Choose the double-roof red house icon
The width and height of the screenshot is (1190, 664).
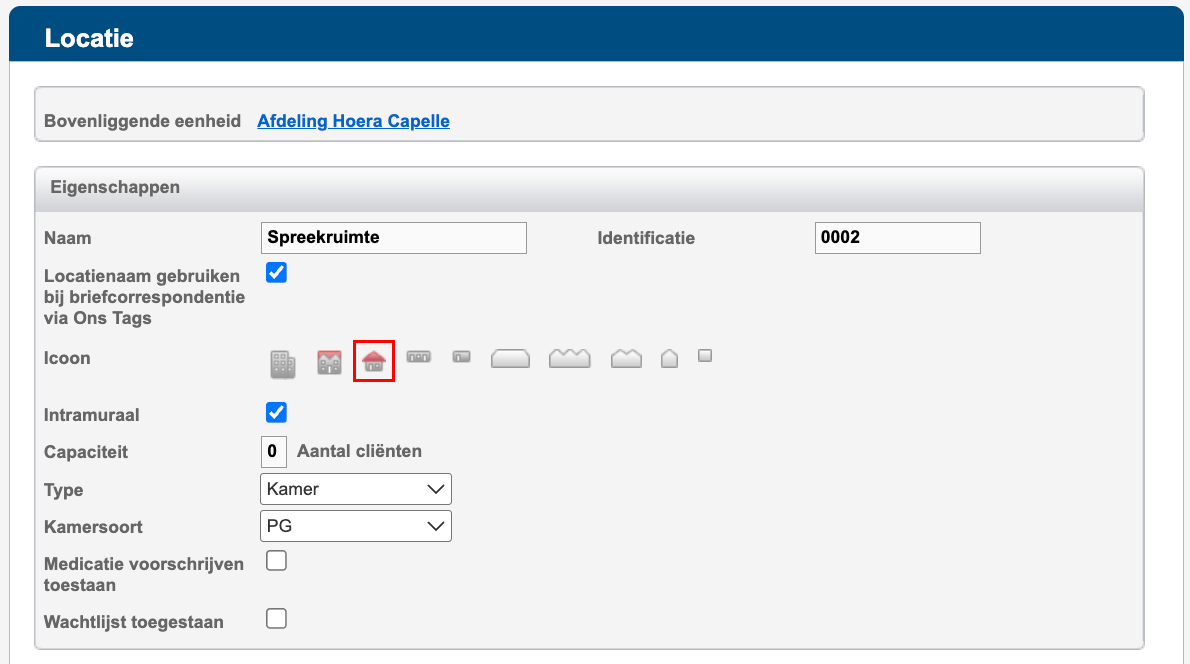click(x=329, y=362)
